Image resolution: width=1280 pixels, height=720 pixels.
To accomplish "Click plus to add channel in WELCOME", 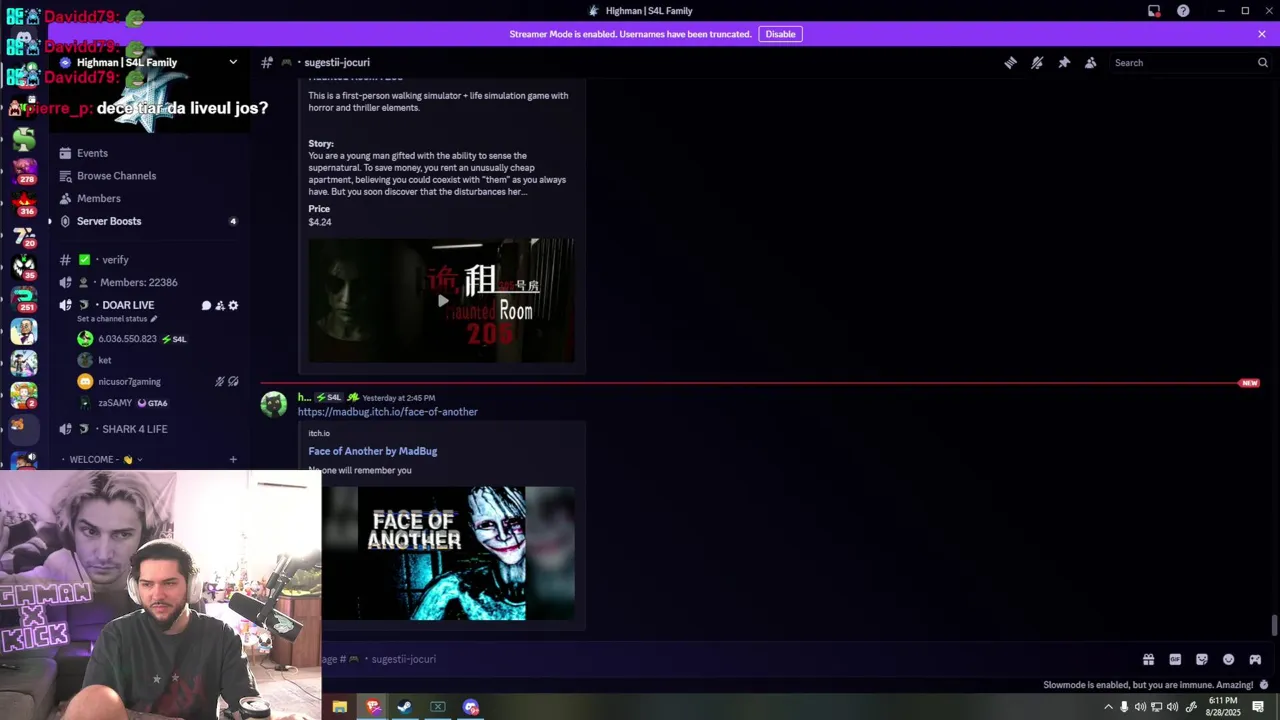I will pyautogui.click(x=233, y=460).
